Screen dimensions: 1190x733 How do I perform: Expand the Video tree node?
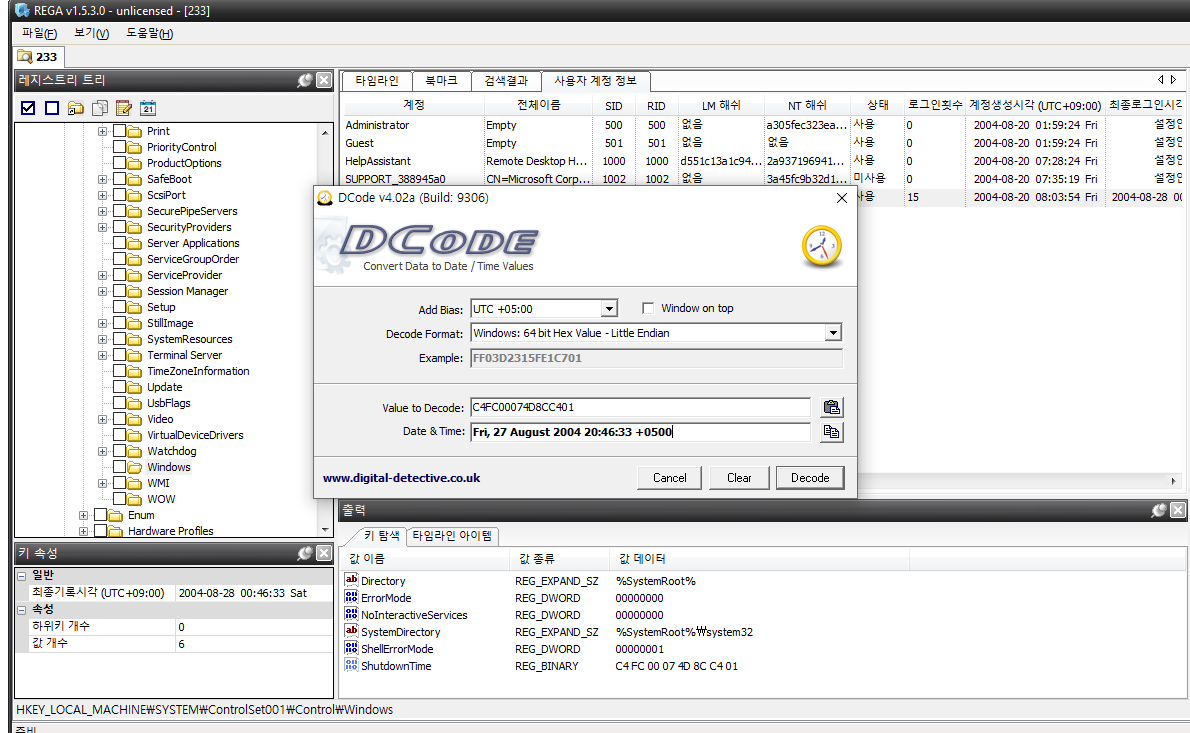click(102, 419)
